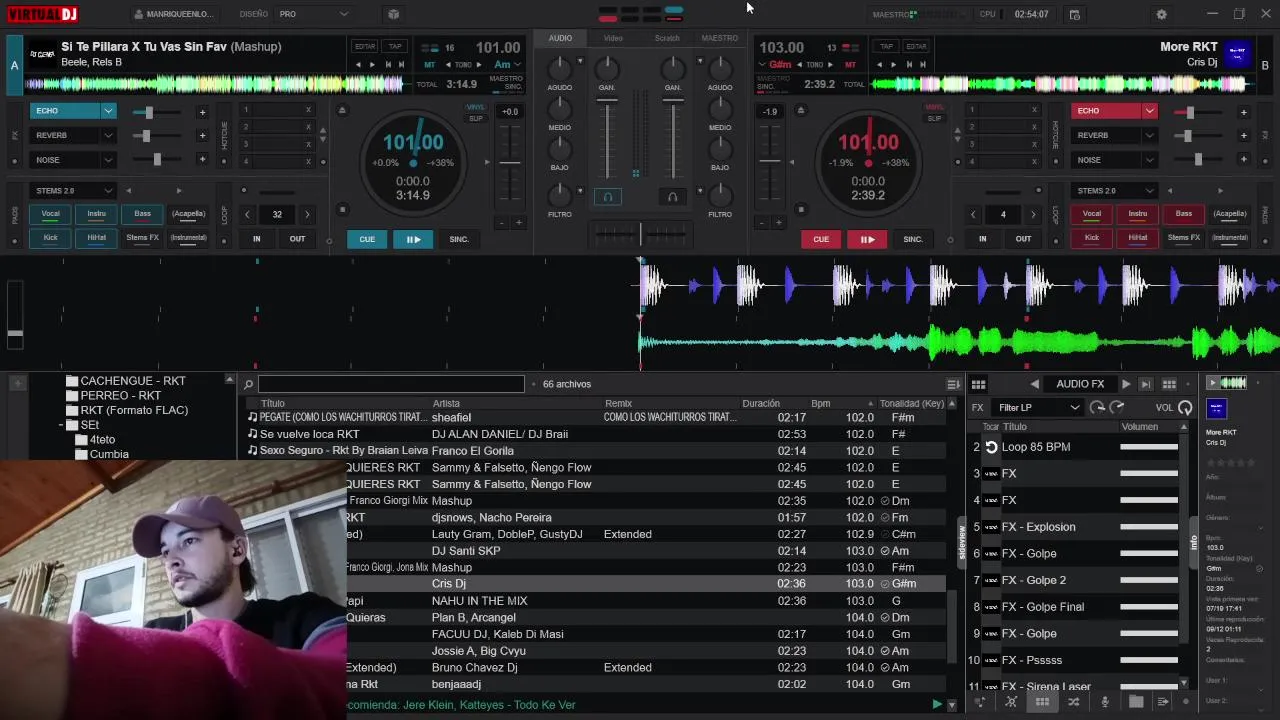Toggle Instru stem pad on deck A

point(96,213)
